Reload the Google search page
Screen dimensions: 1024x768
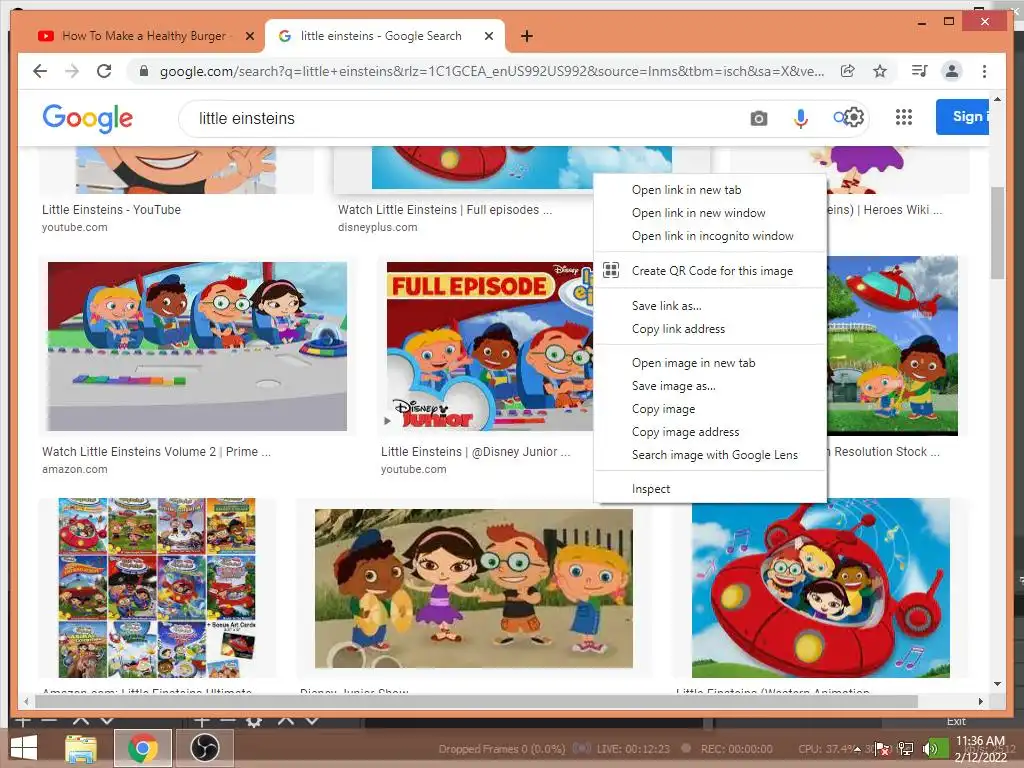pos(104,71)
